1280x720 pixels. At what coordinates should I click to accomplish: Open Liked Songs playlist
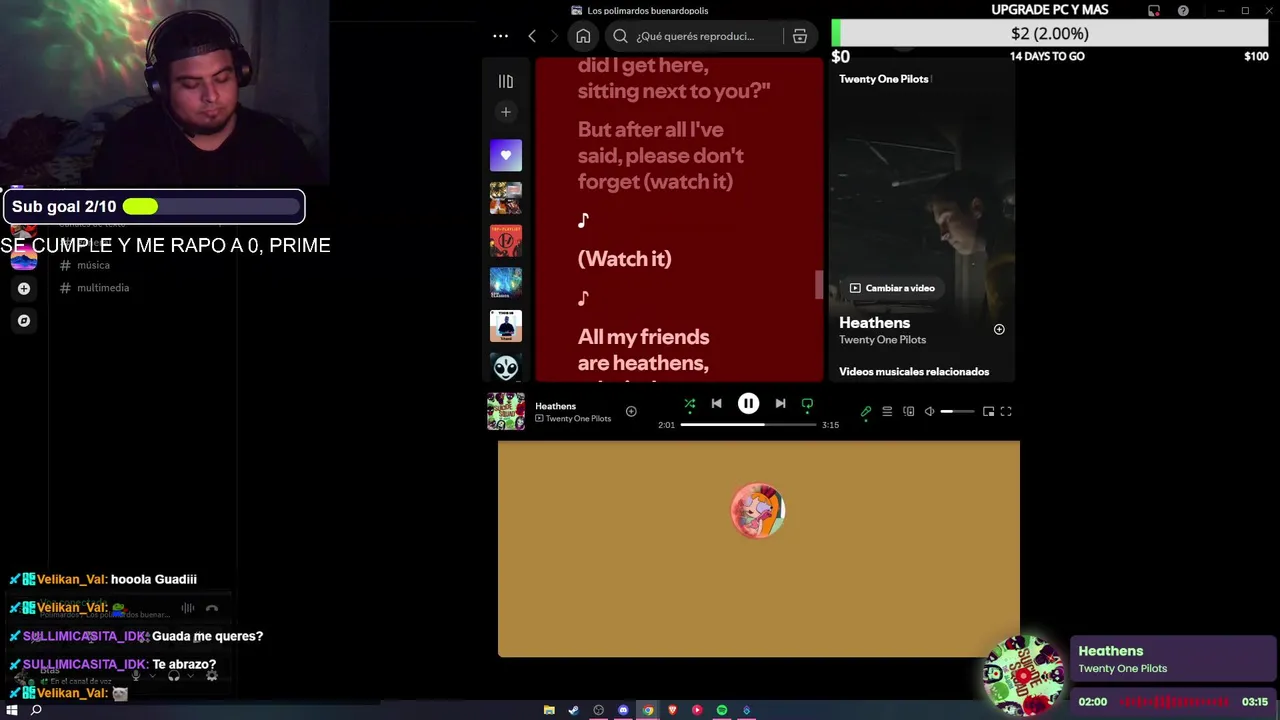pyautogui.click(x=506, y=155)
